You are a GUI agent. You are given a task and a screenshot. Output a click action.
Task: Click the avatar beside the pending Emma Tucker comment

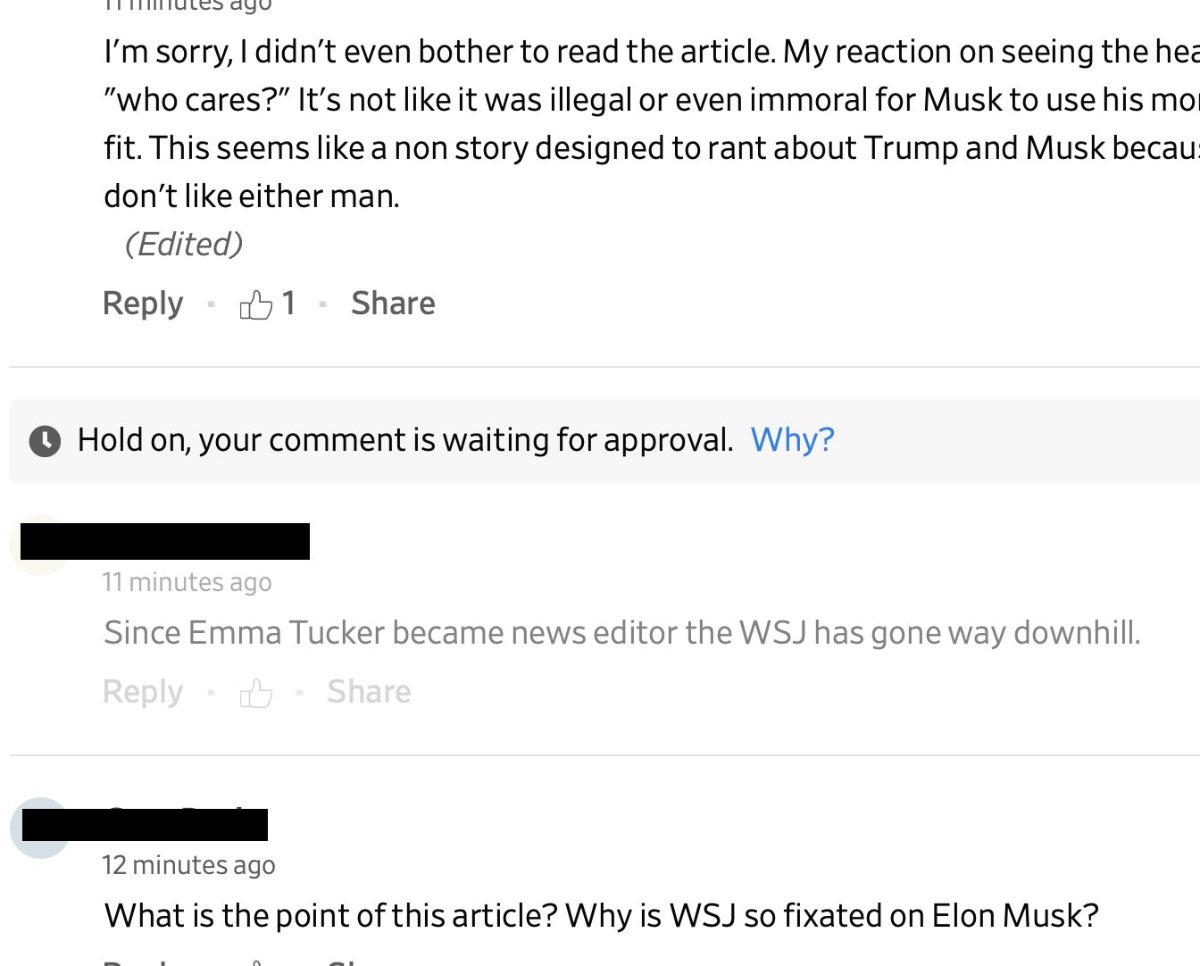tap(40, 544)
